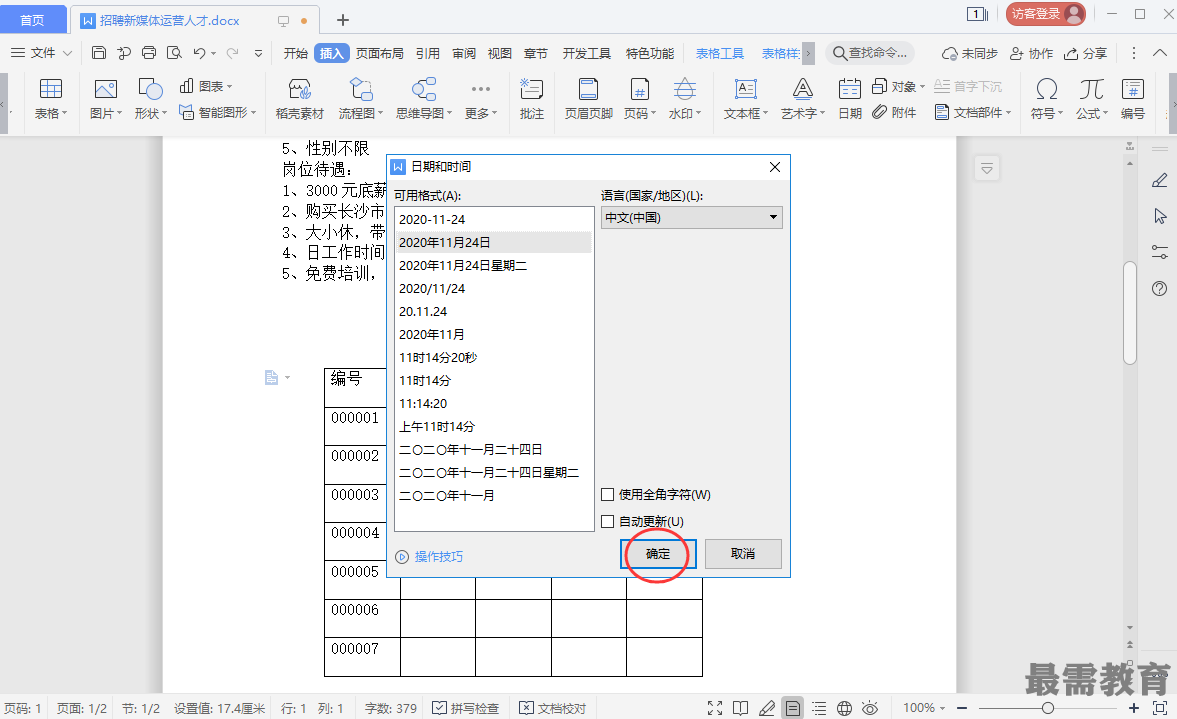Open the 开发工具 tab
The width and height of the screenshot is (1177, 719).
tap(586, 53)
